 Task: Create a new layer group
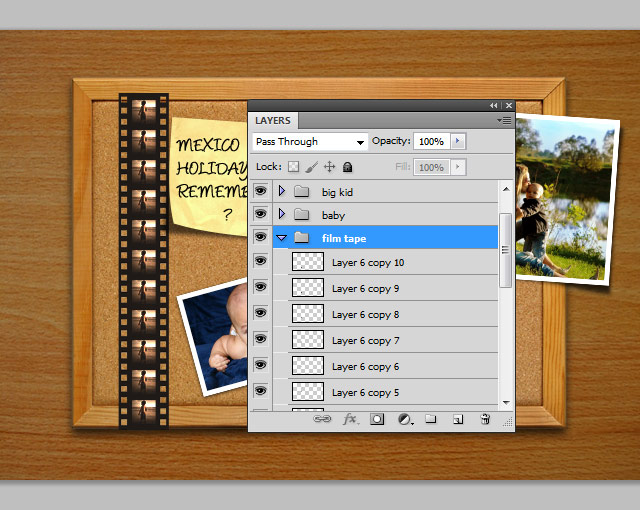431,420
